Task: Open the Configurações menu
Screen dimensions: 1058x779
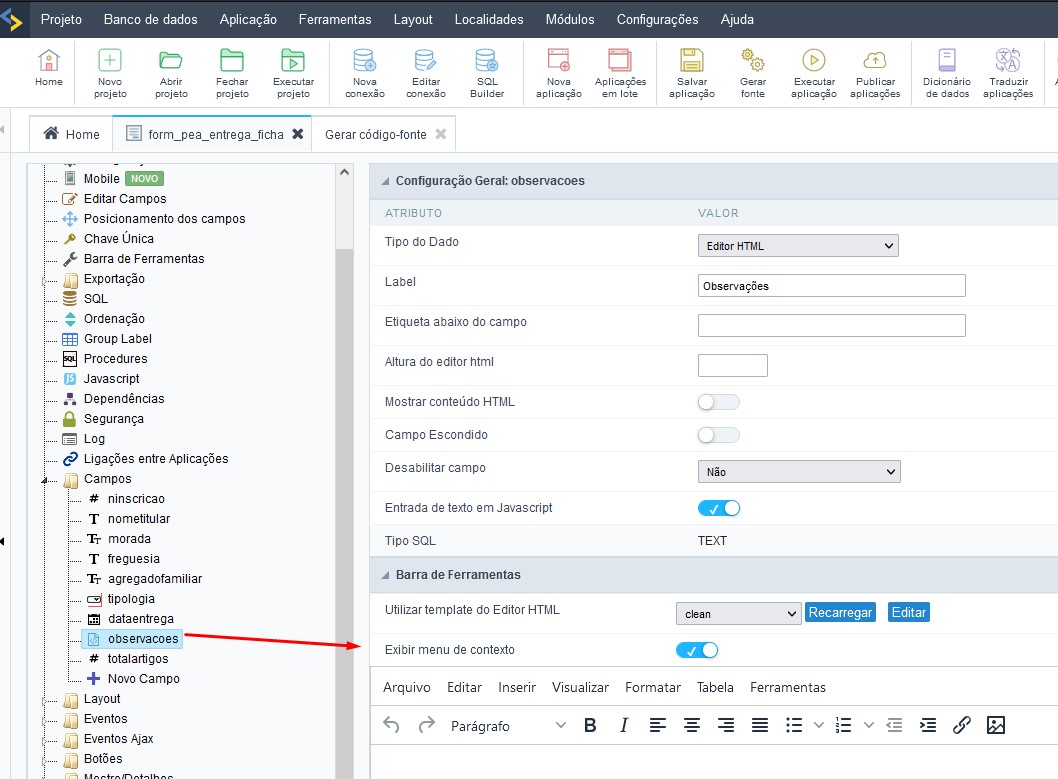Action: [x=657, y=20]
